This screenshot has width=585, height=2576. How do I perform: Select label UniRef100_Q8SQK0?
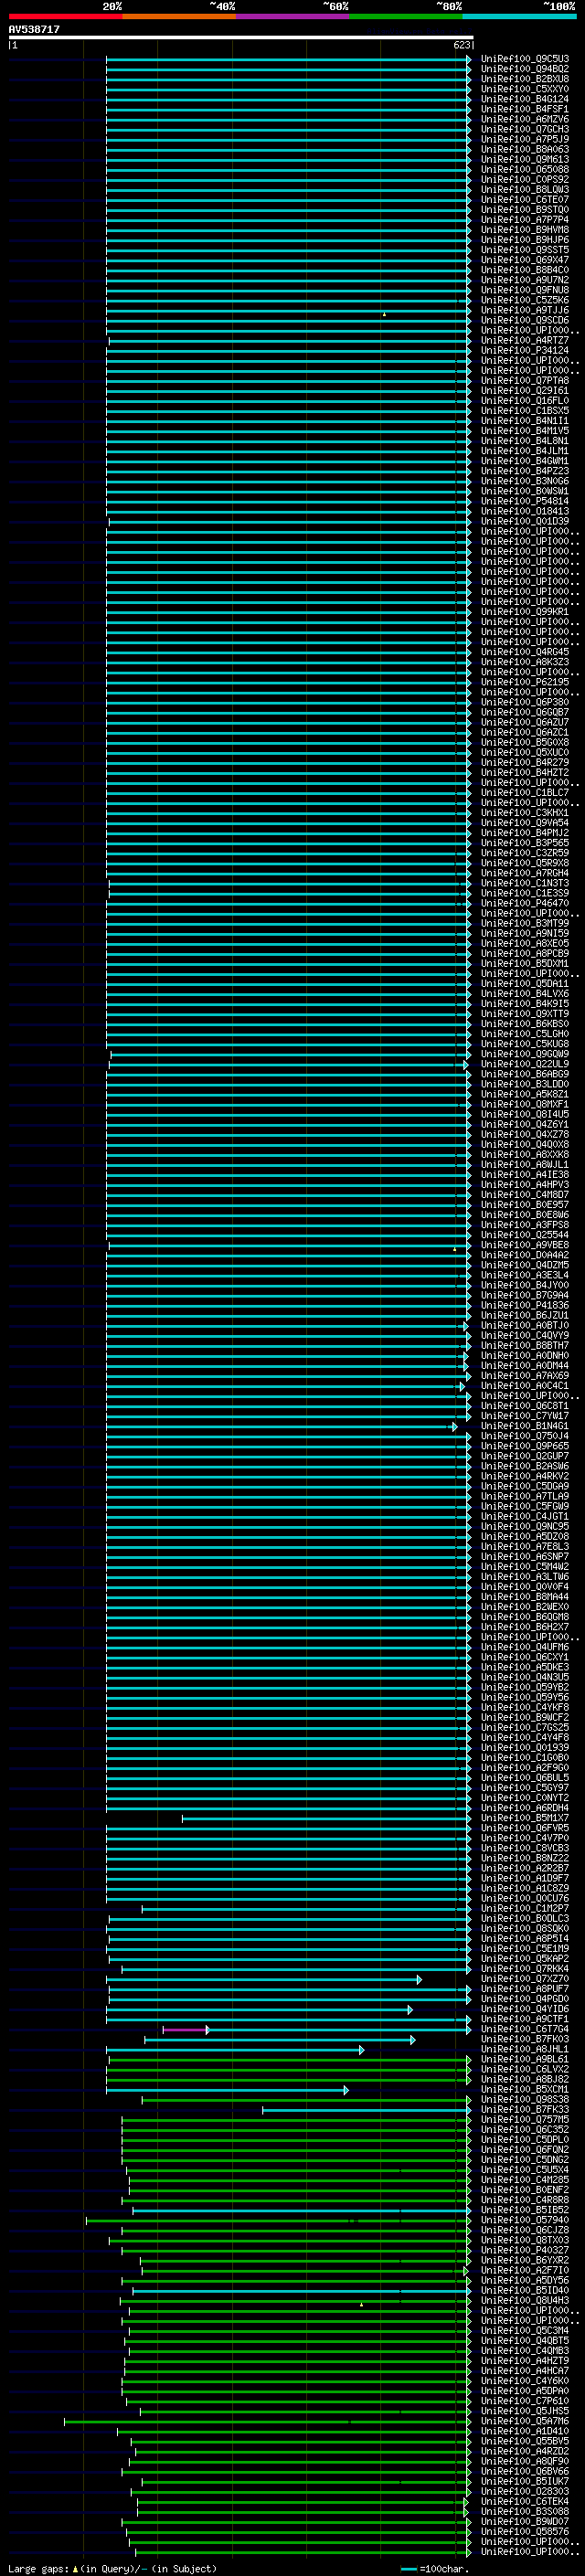click(524, 1929)
